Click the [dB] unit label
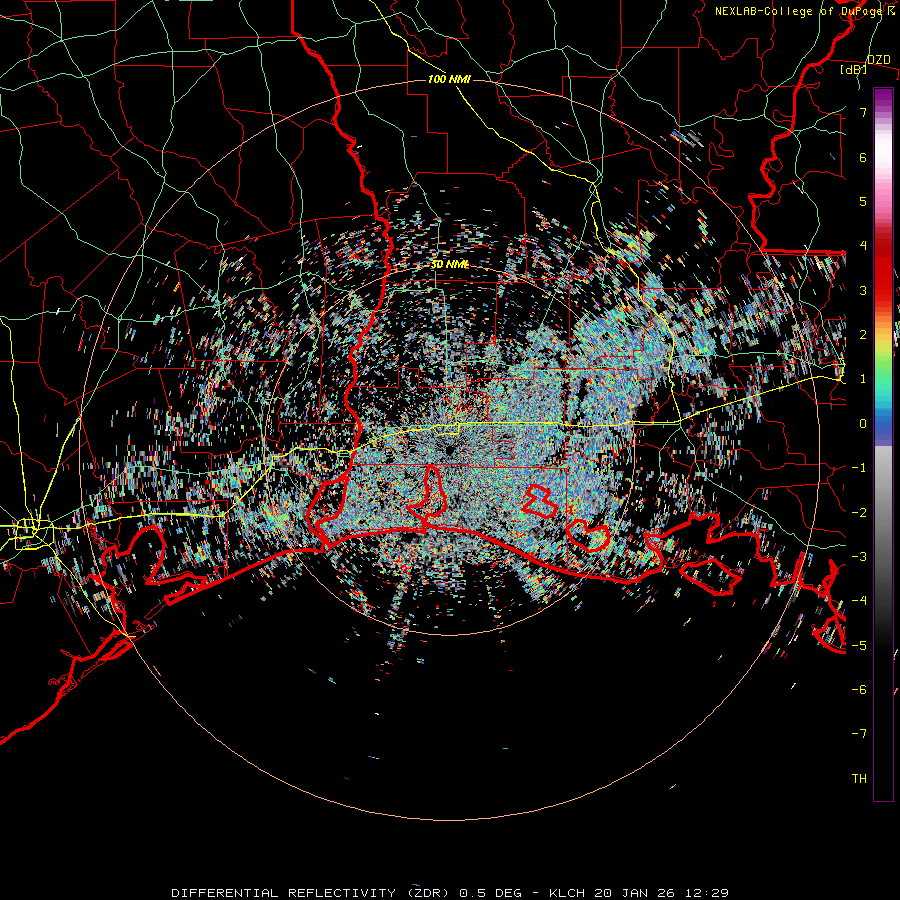The image size is (900, 900). pos(854,69)
